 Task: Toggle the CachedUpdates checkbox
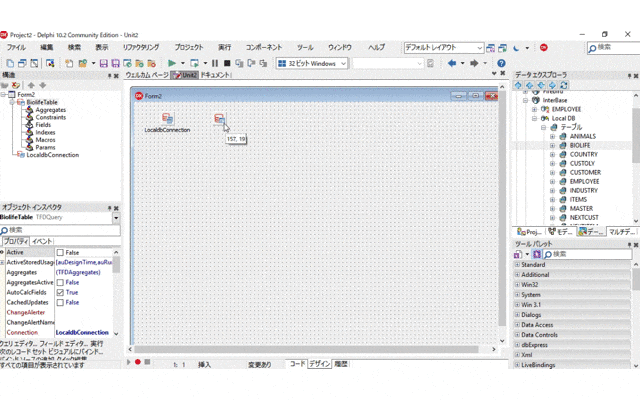click(x=60, y=302)
